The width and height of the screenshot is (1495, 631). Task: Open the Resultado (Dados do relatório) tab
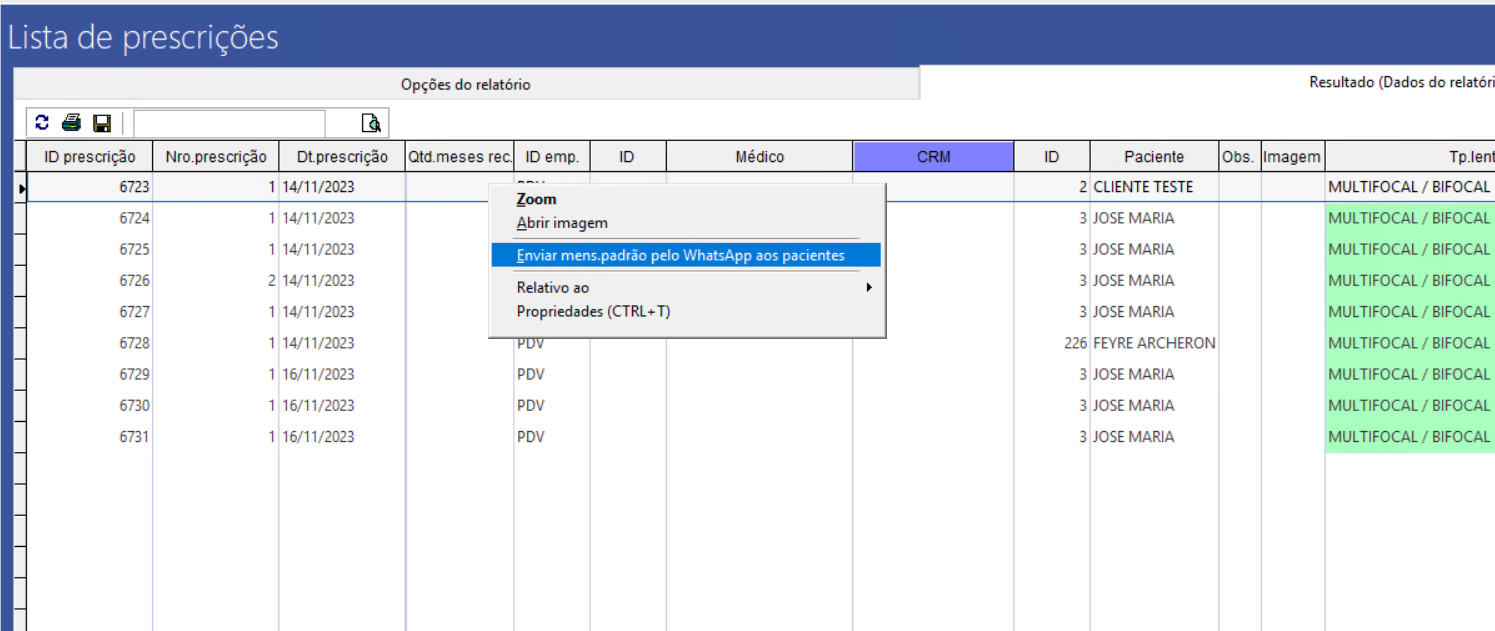coord(1400,83)
